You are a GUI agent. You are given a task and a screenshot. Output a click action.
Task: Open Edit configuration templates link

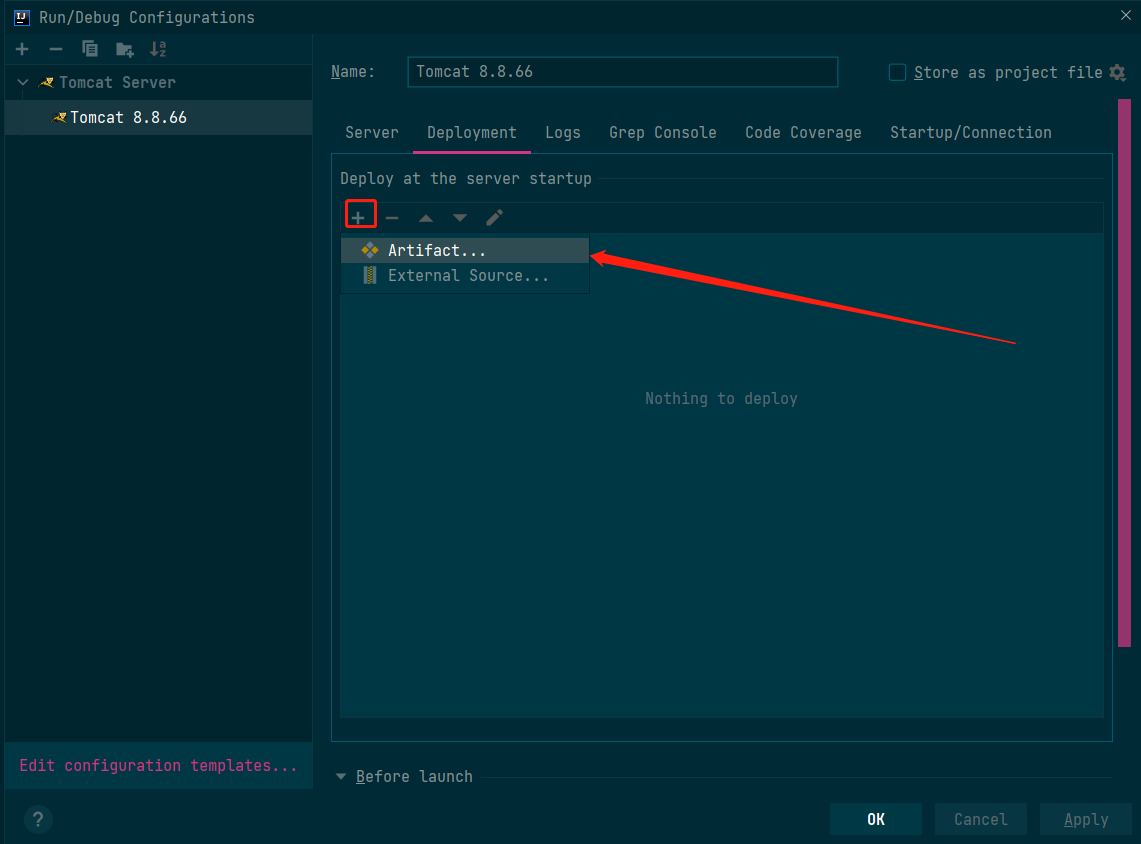[x=158, y=765]
